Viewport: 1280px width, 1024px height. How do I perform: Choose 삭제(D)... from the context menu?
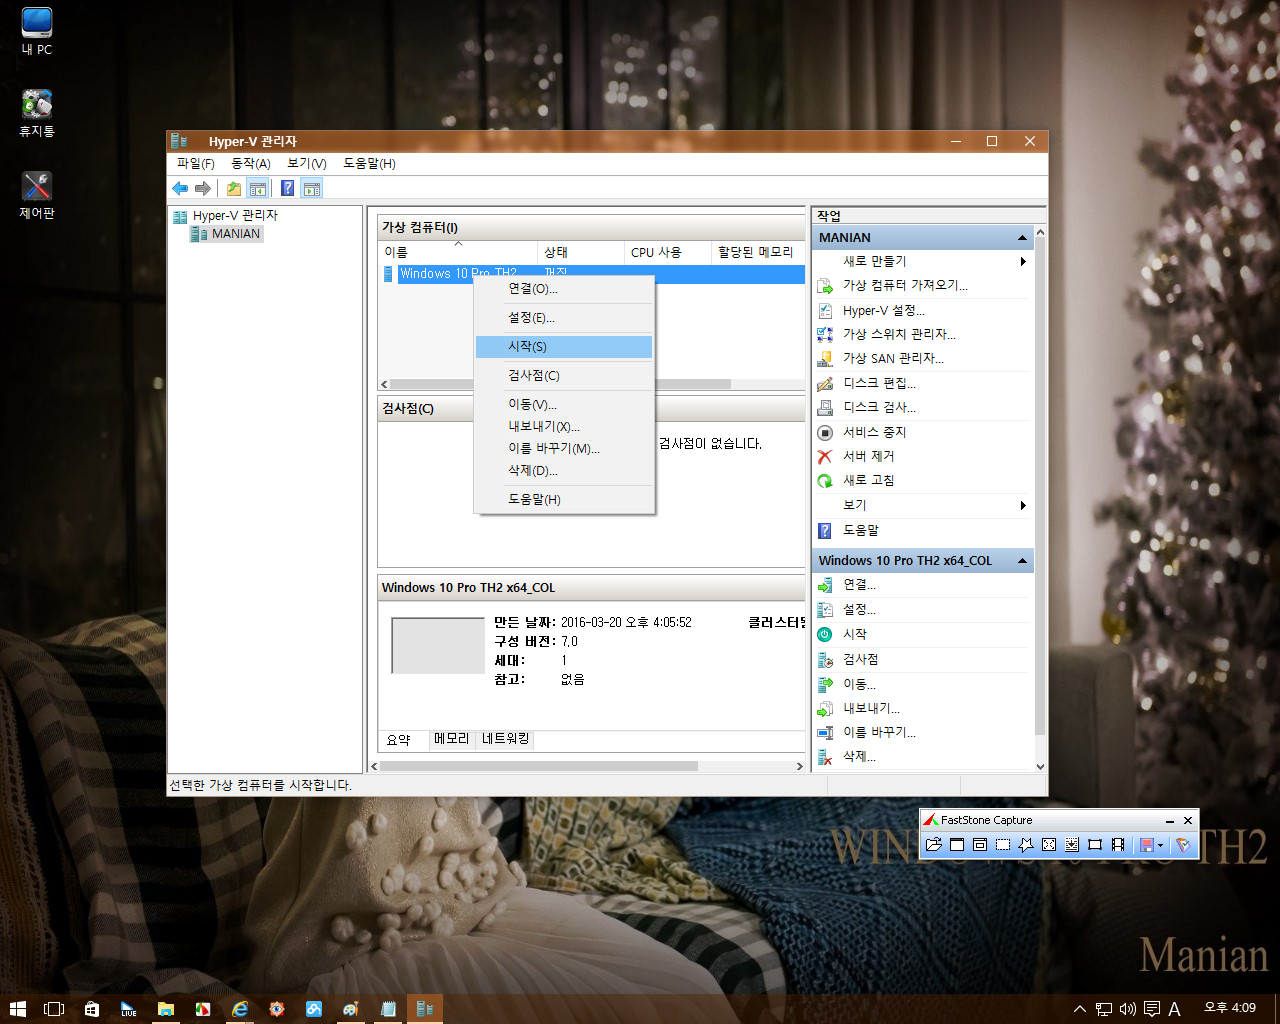coord(564,471)
